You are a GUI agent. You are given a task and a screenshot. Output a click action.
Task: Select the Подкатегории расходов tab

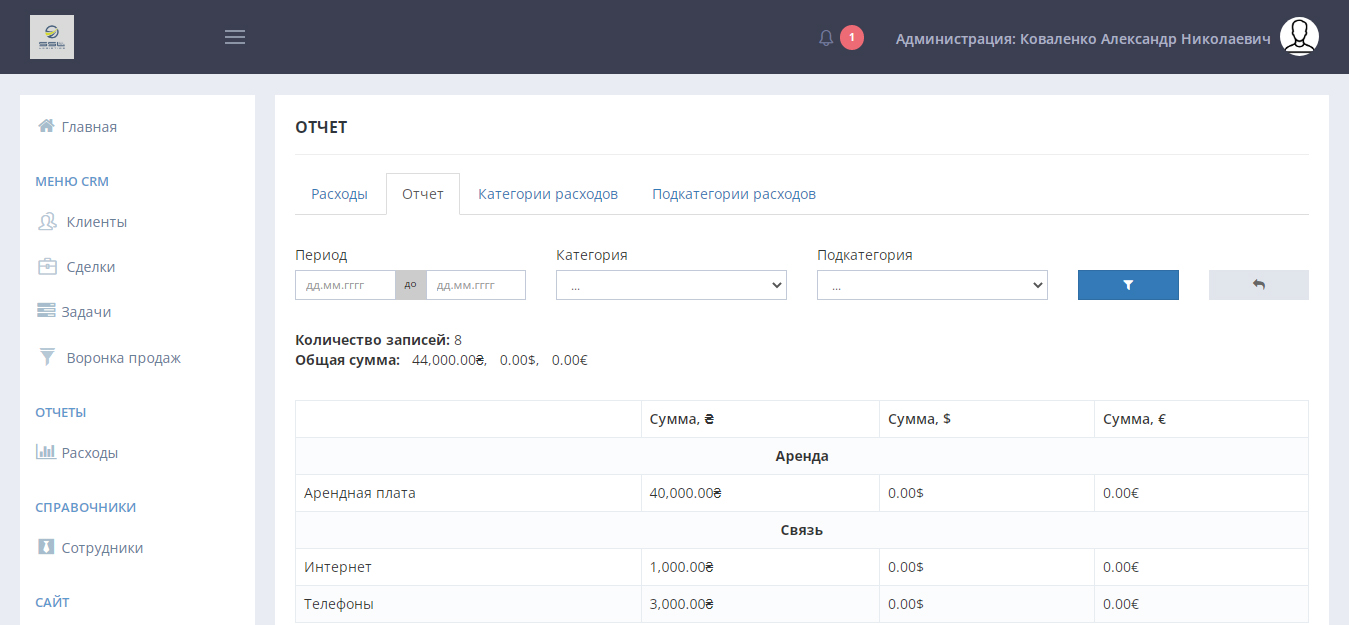[734, 194]
